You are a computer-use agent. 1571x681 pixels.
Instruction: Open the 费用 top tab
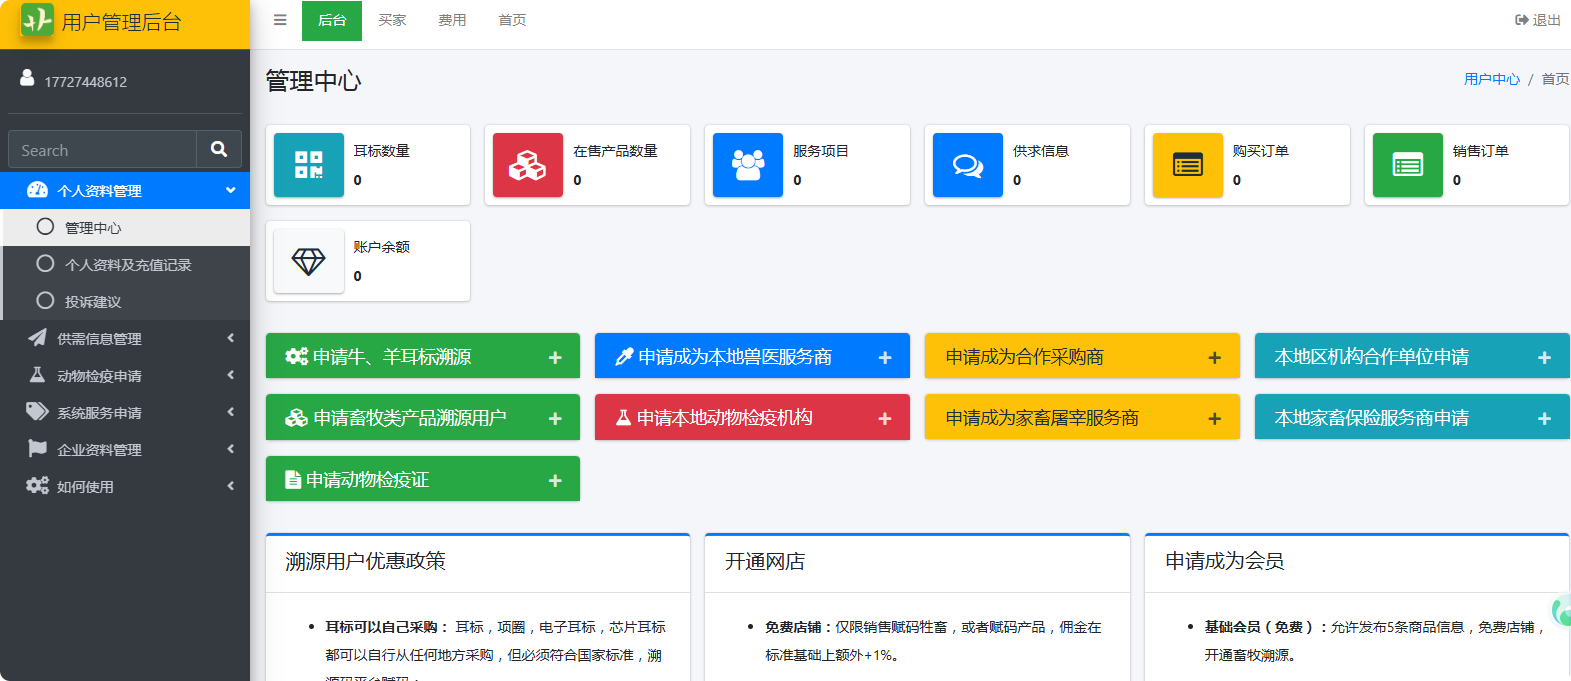pos(452,20)
